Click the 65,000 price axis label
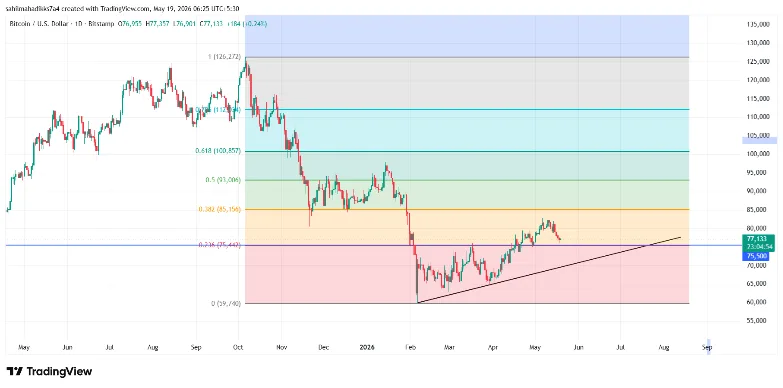Image resolution: width=783 pixels, height=388 pixels. pos(757,284)
